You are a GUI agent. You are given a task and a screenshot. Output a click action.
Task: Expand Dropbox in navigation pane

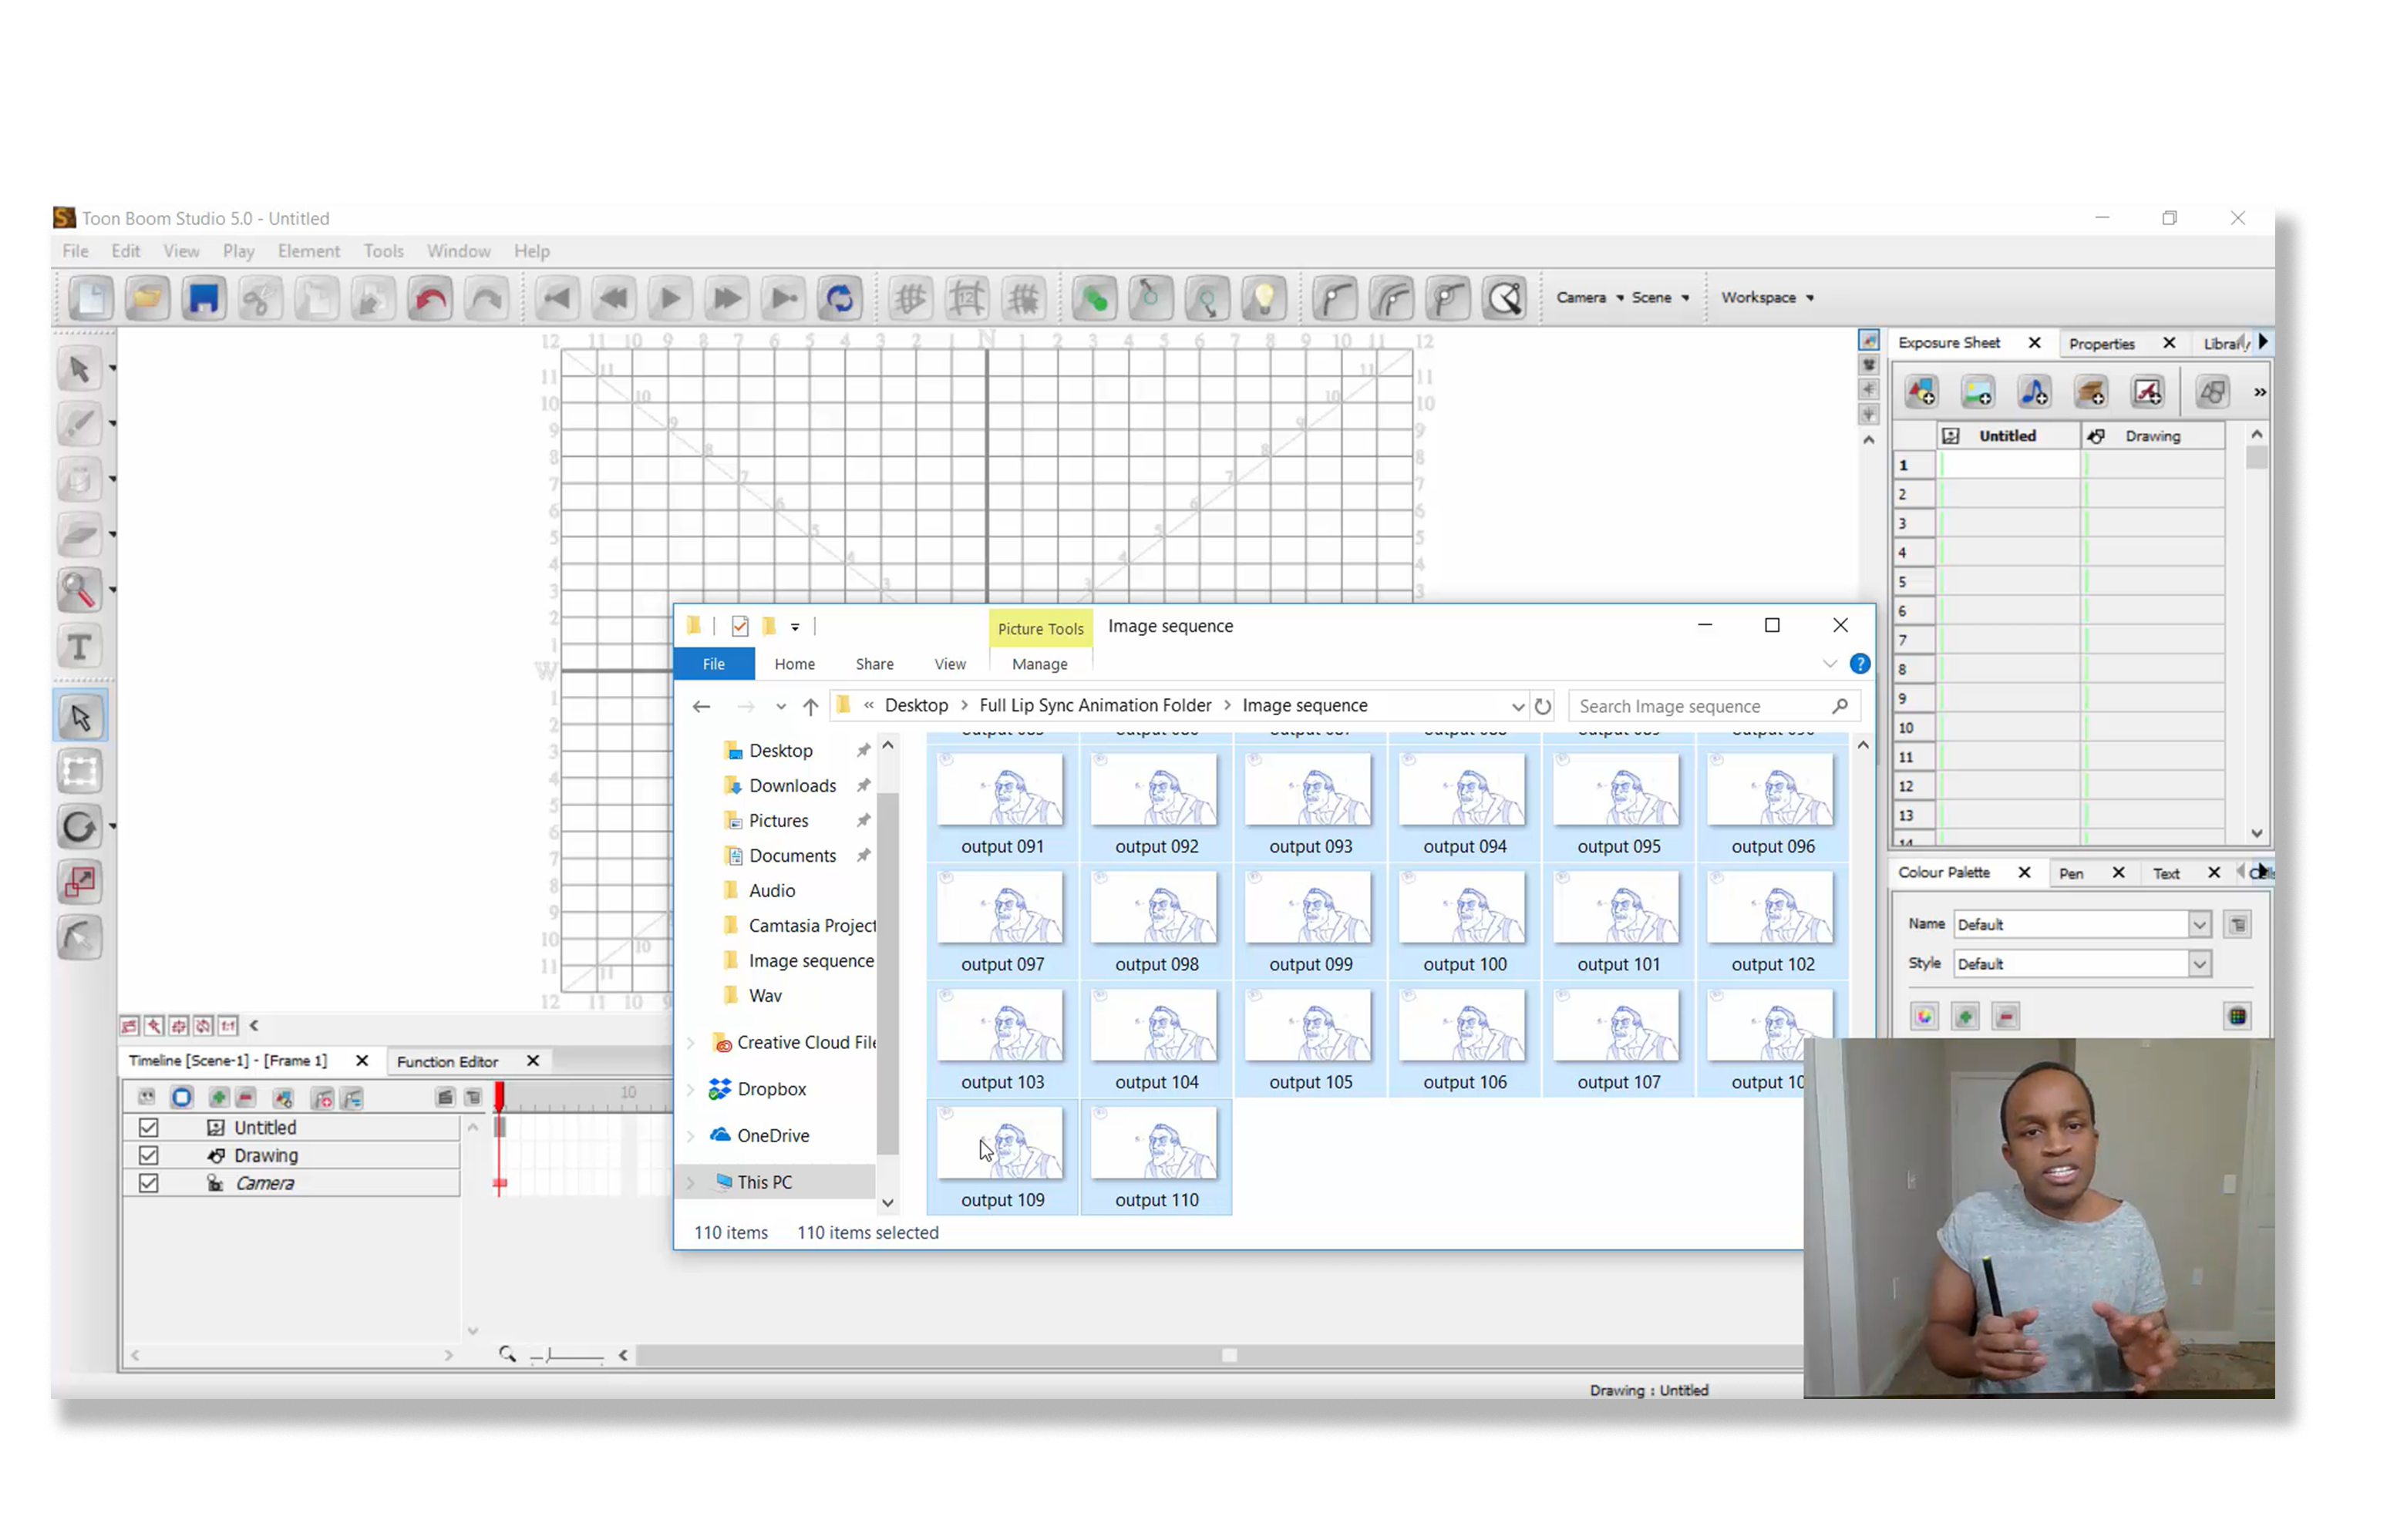click(690, 1090)
